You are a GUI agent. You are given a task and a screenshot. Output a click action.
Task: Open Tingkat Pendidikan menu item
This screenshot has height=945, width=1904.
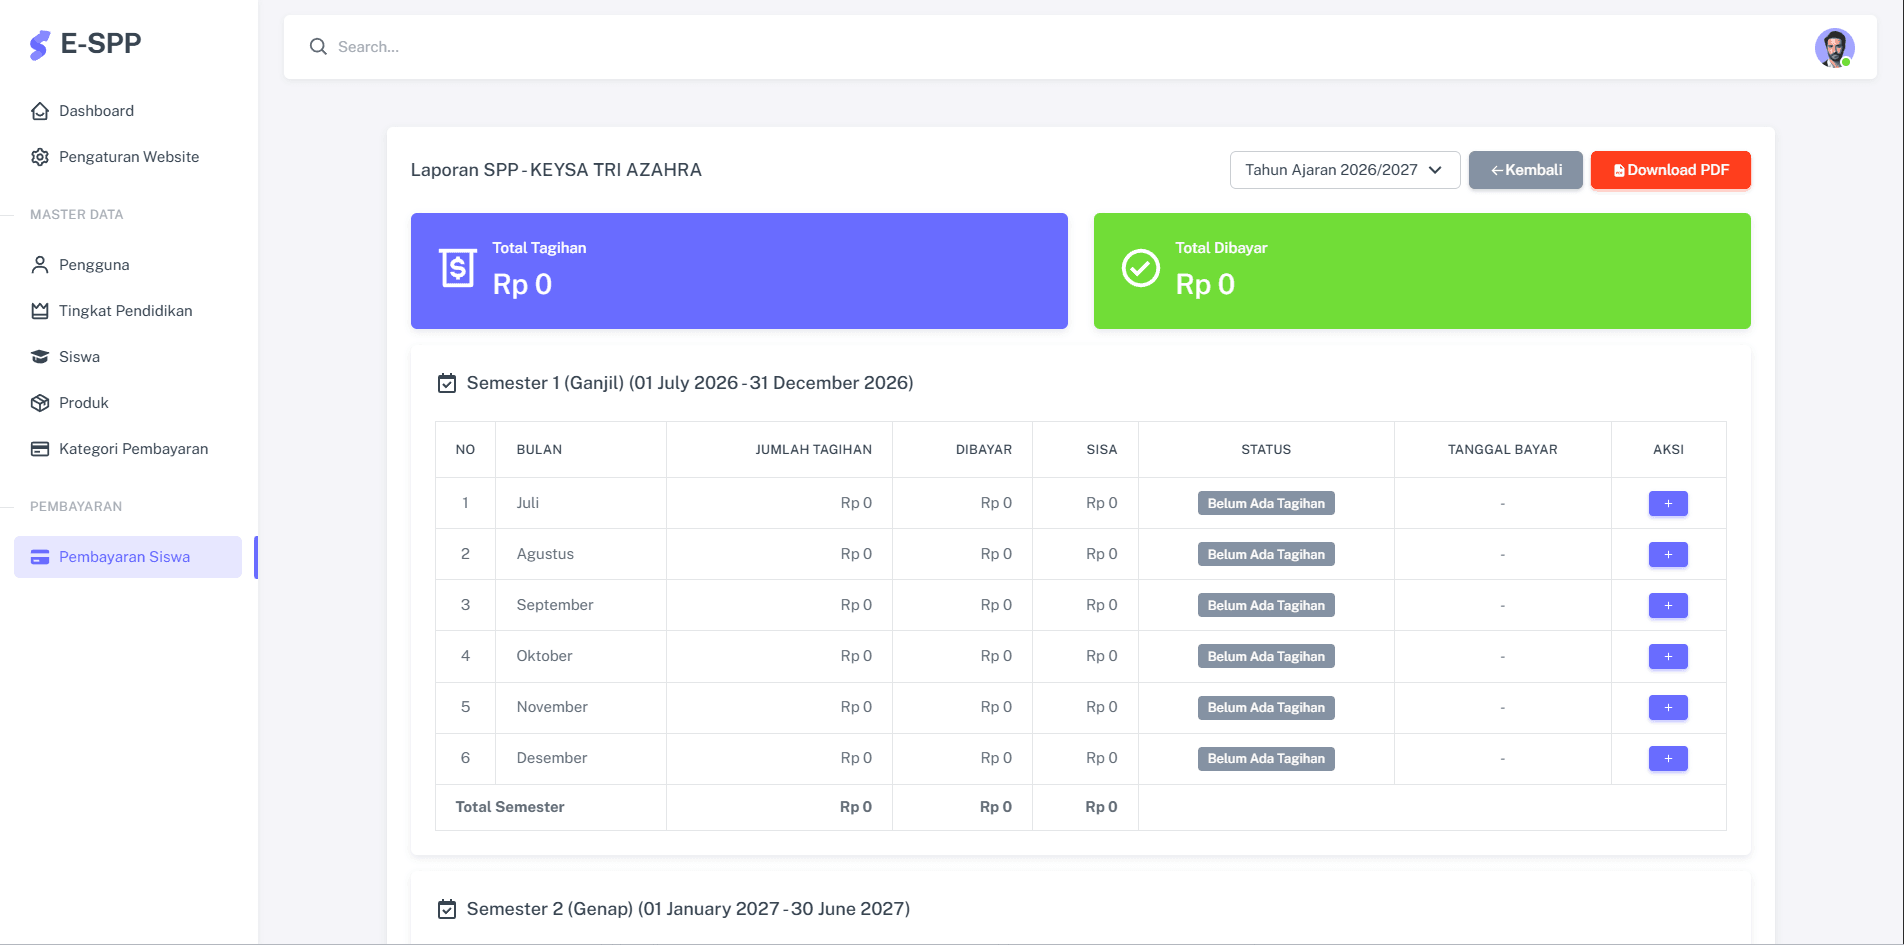click(x=126, y=311)
